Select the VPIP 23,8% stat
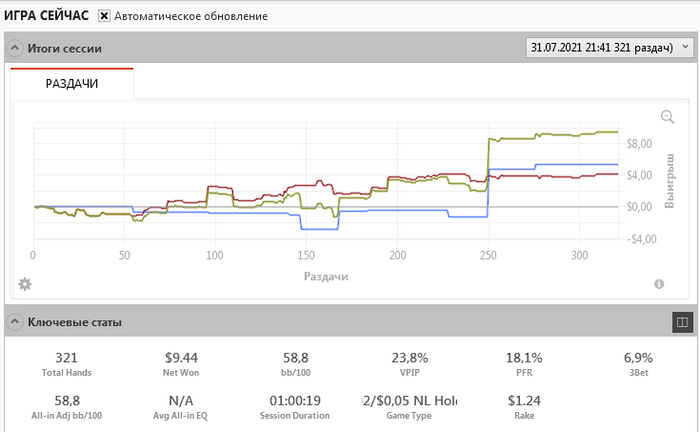The width and height of the screenshot is (700, 432). [x=409, y=363]
